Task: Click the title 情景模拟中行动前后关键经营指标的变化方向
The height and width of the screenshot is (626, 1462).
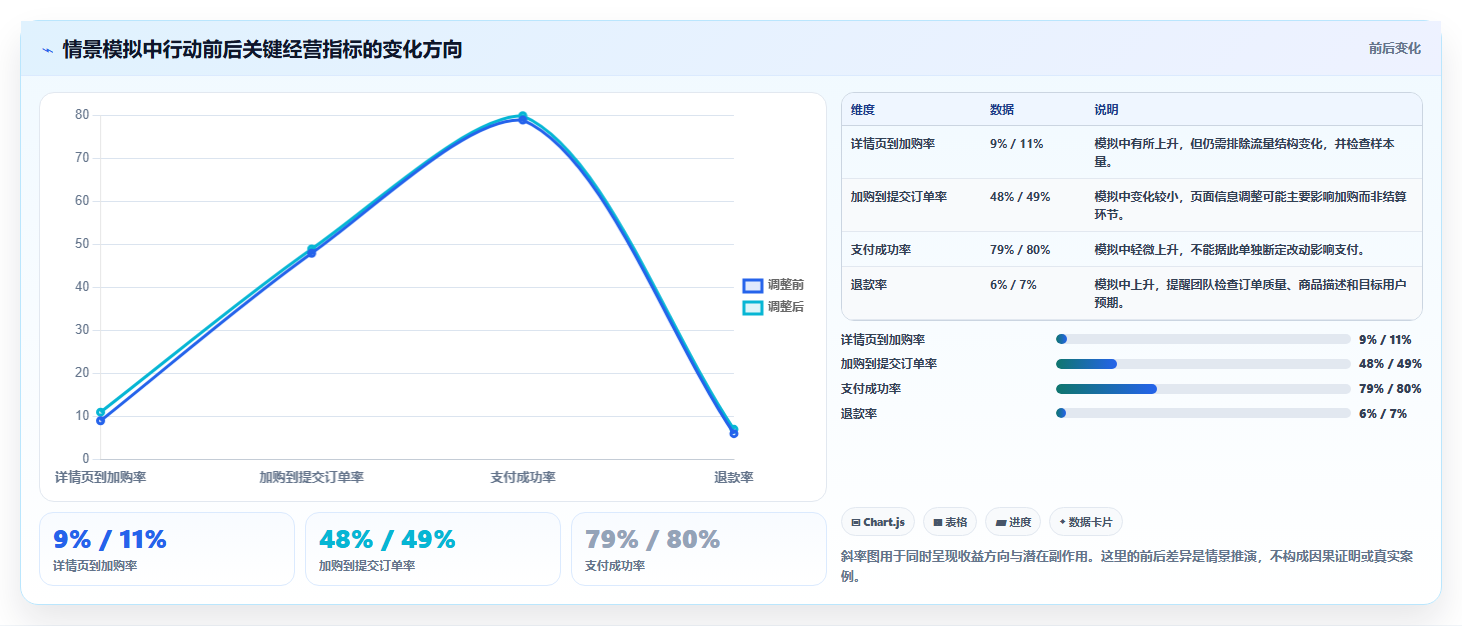Action: point(262,49)
